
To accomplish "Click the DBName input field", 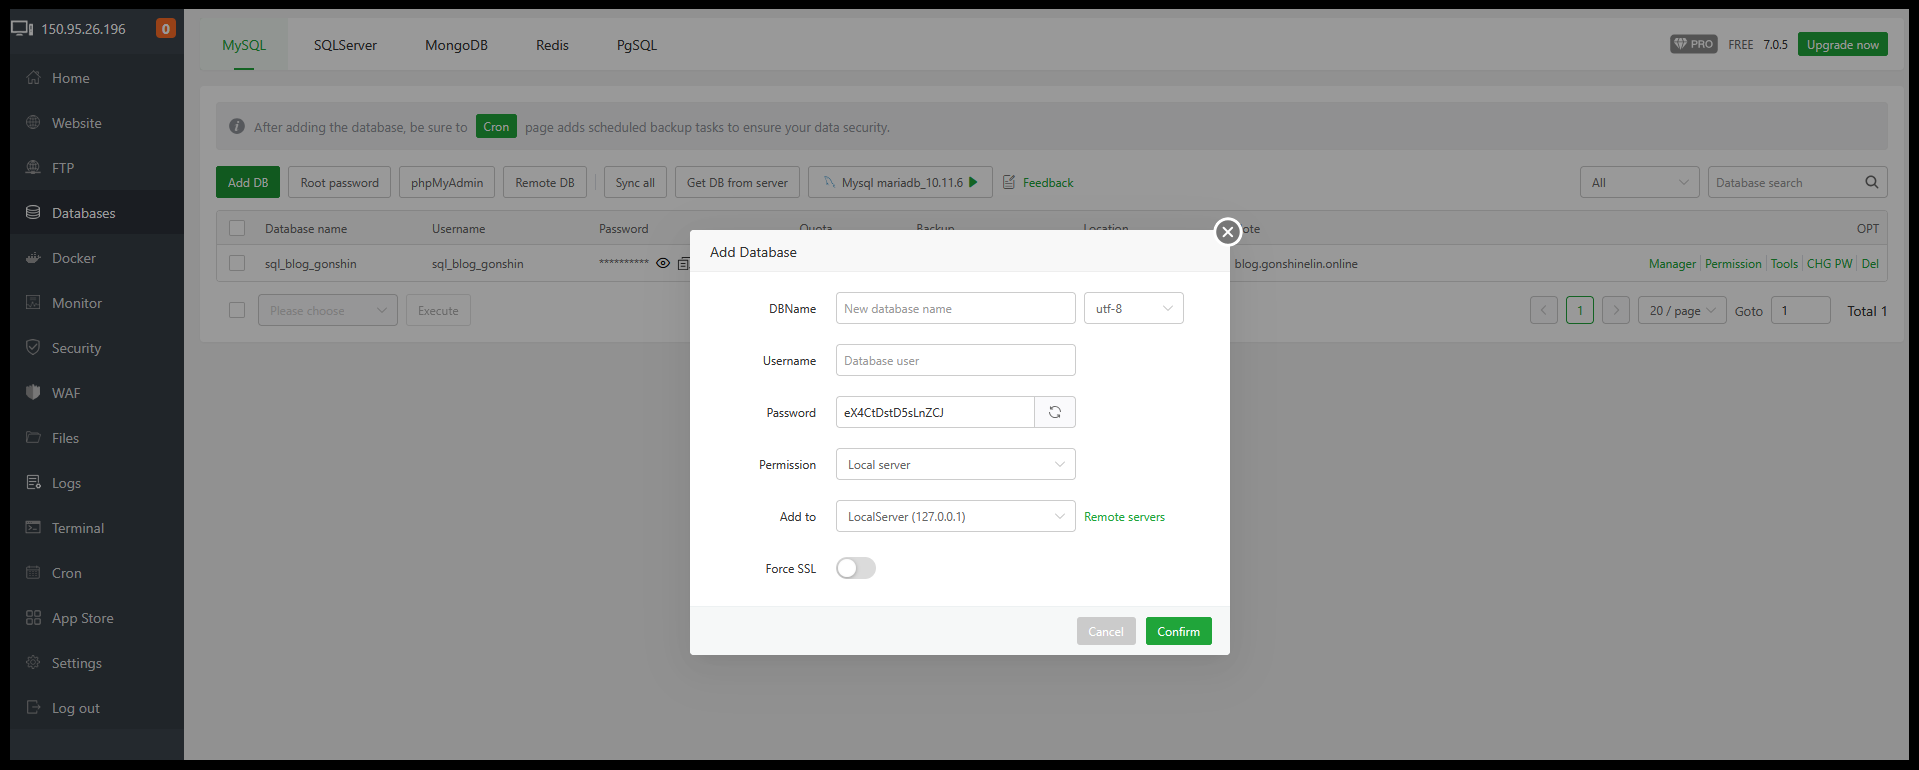I will click(956, 308).
